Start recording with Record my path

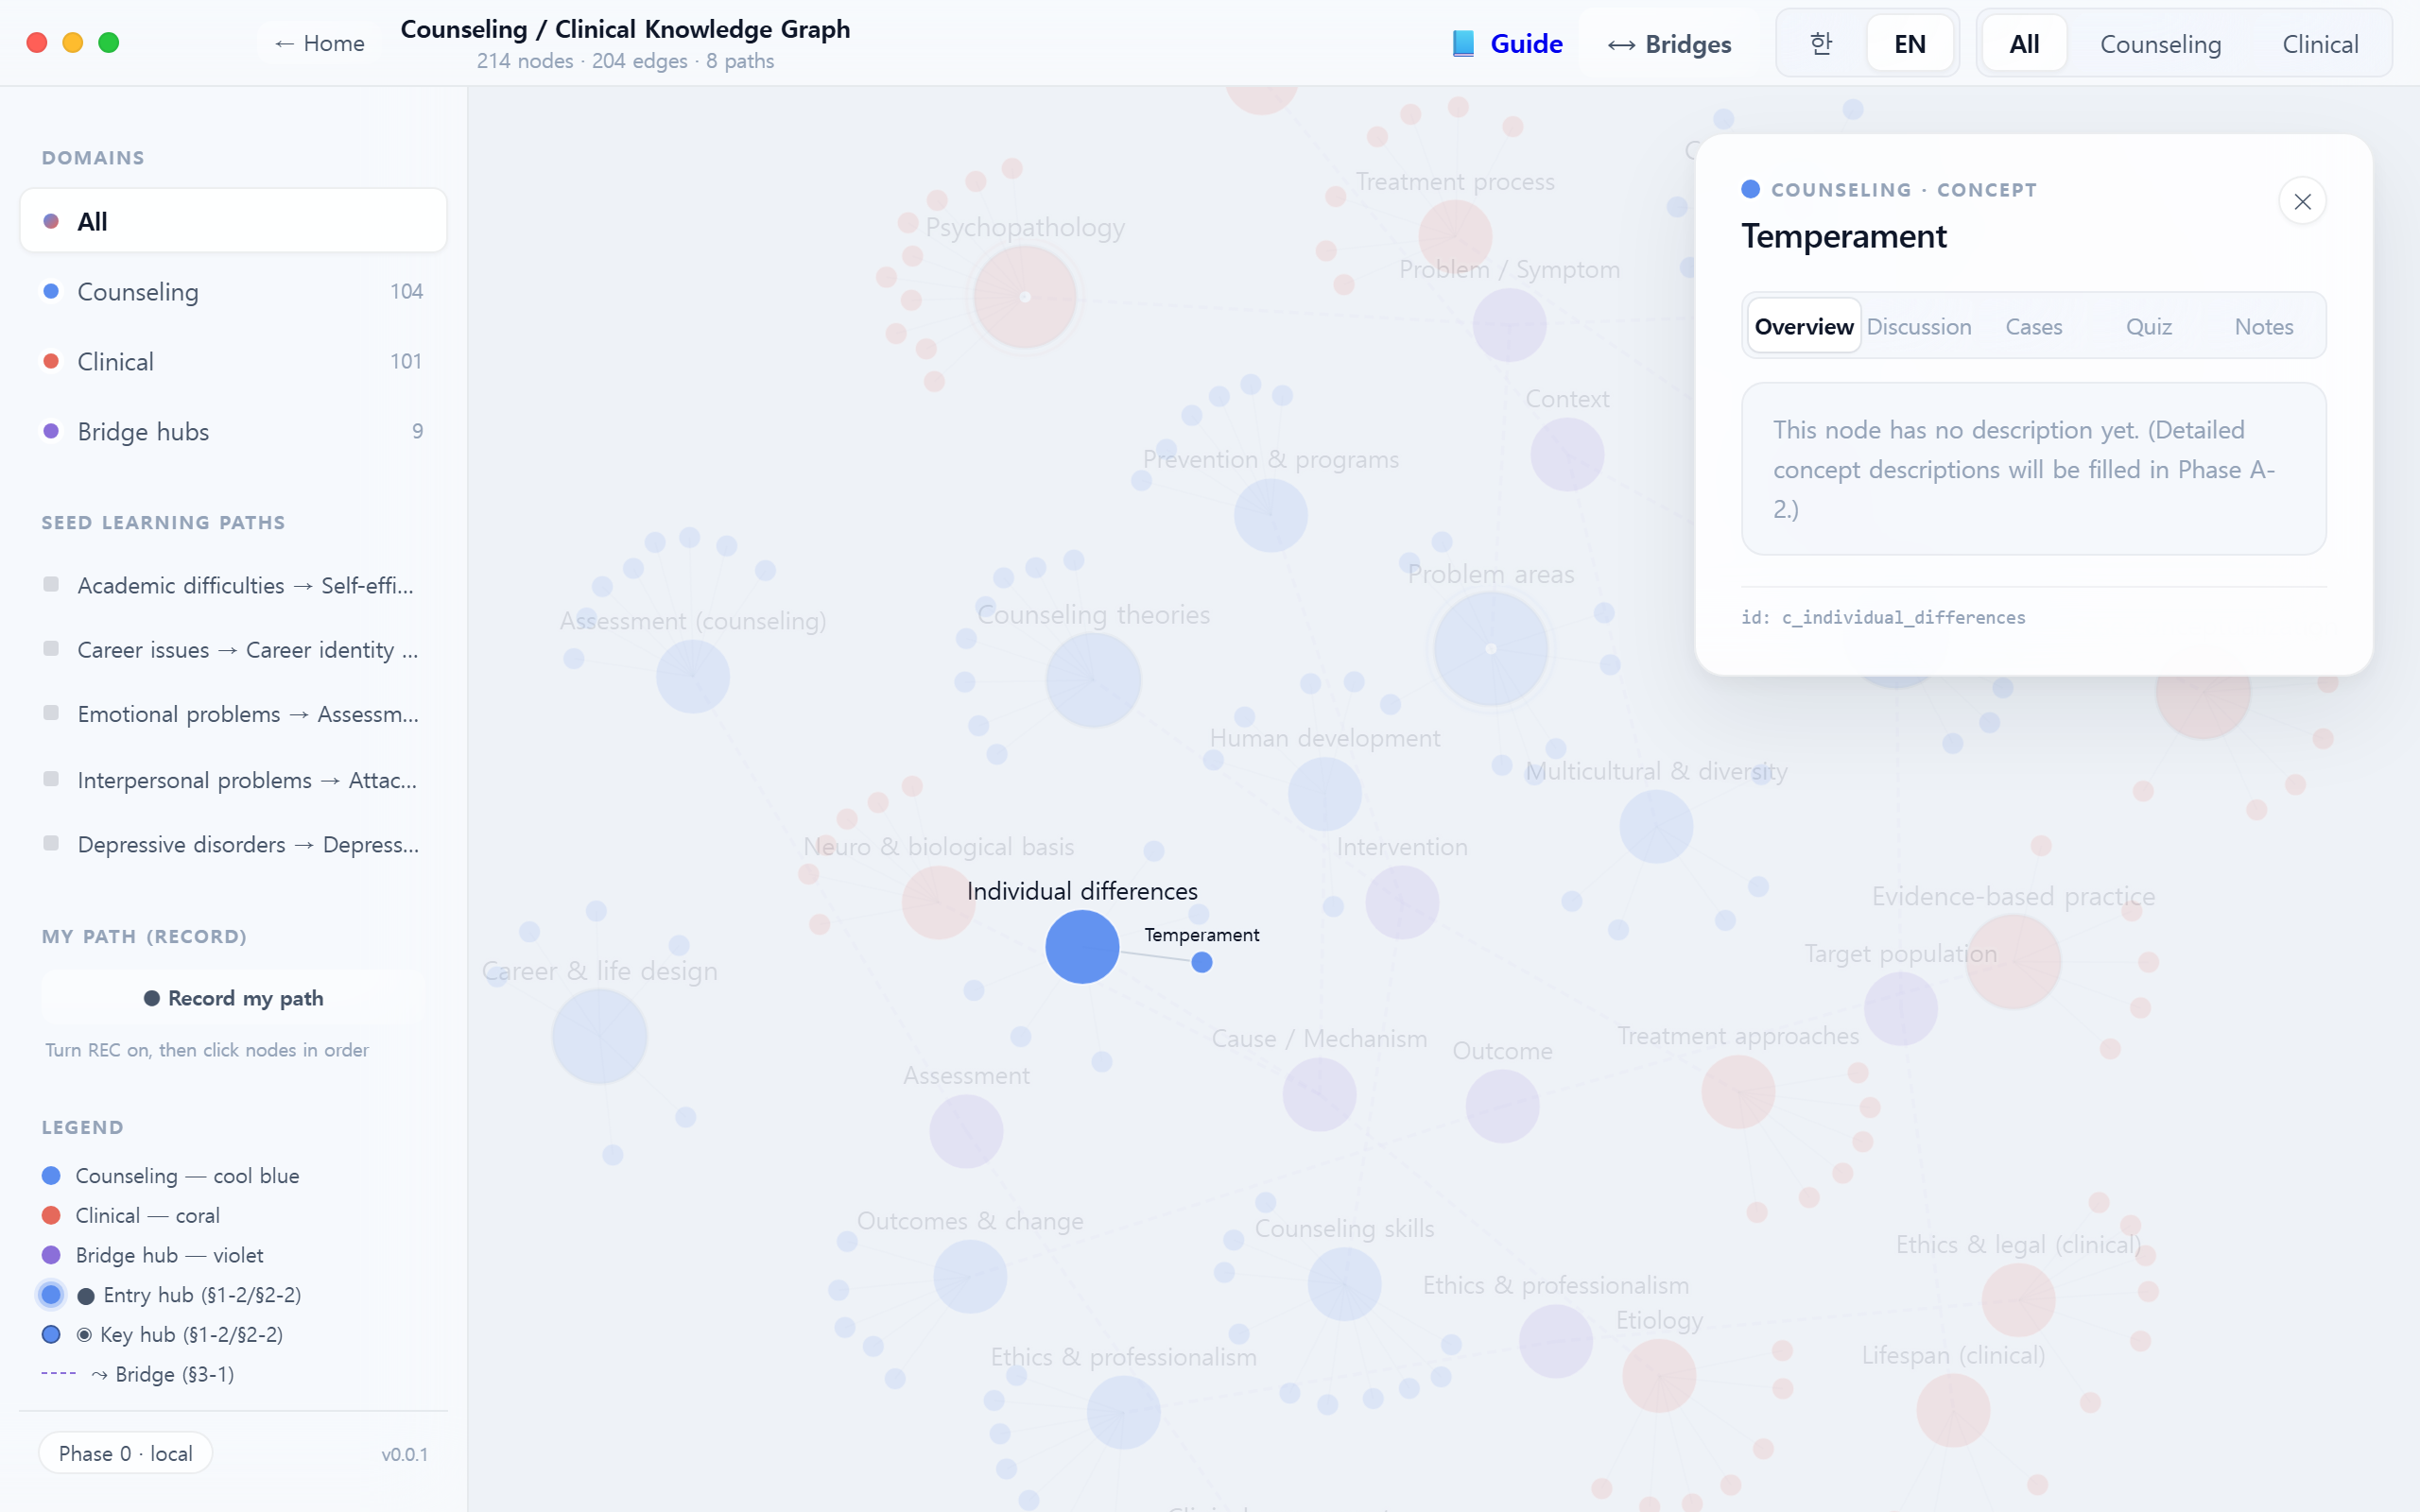pyautogui.click(x=233, y=997)
